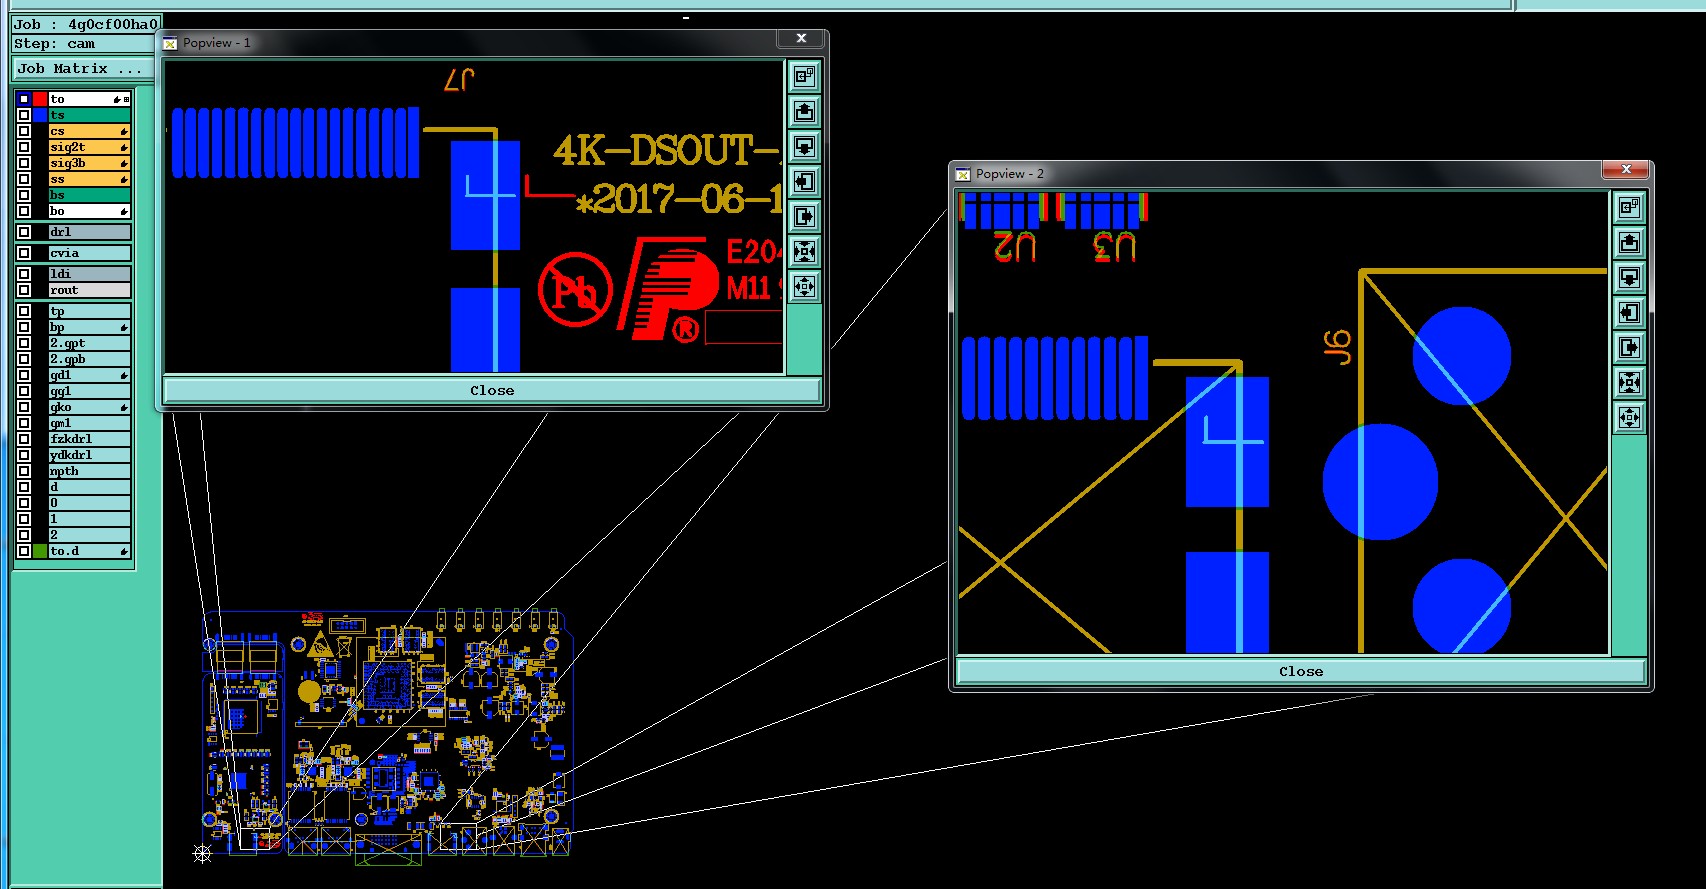Click the hand icon on the 'sig2t' layer row
Image resolution: width=1706 pixels, height=889 pixels.
coord(124,147)
